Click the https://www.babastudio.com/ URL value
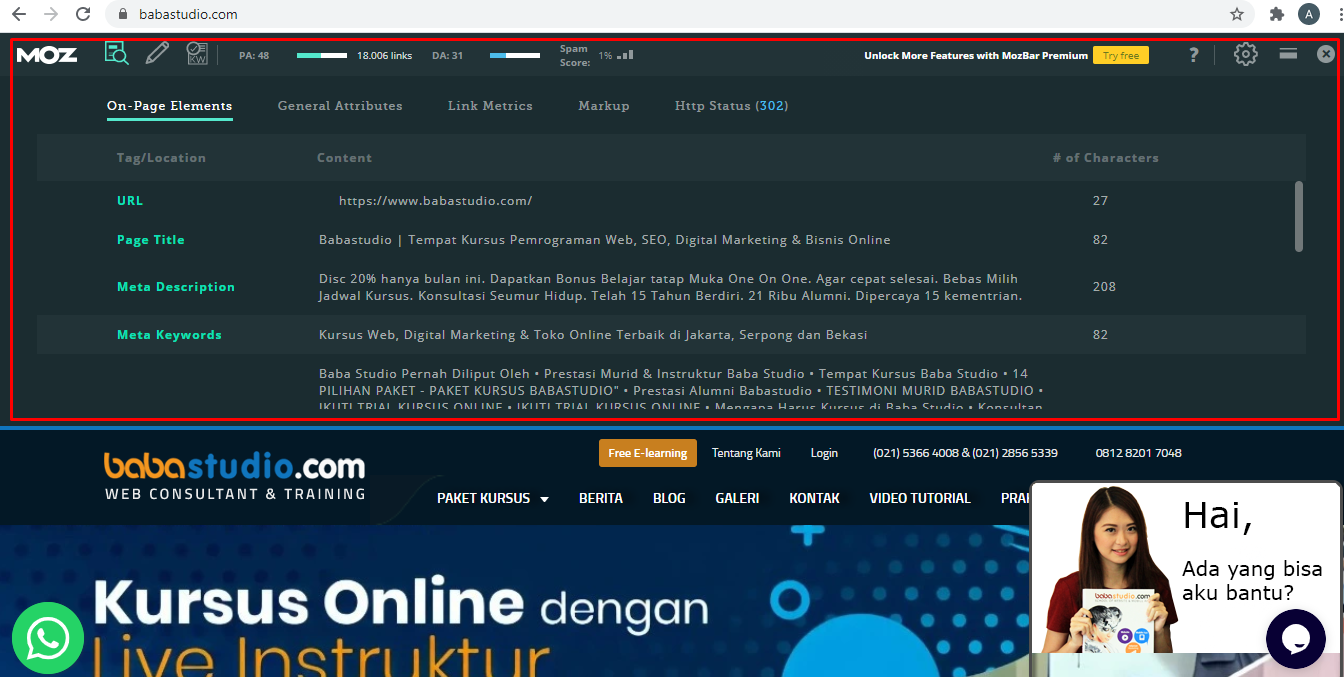 coord(435,201)
